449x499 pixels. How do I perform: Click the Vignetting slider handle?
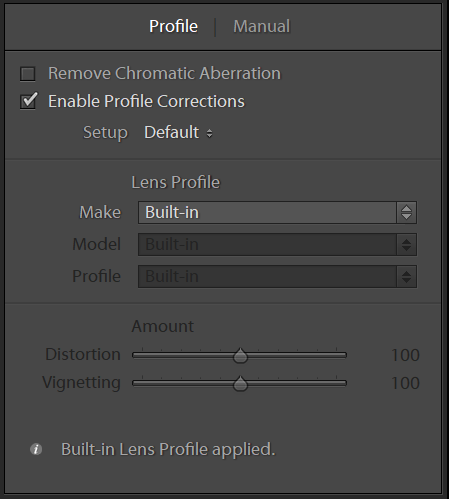click(240, 384)
